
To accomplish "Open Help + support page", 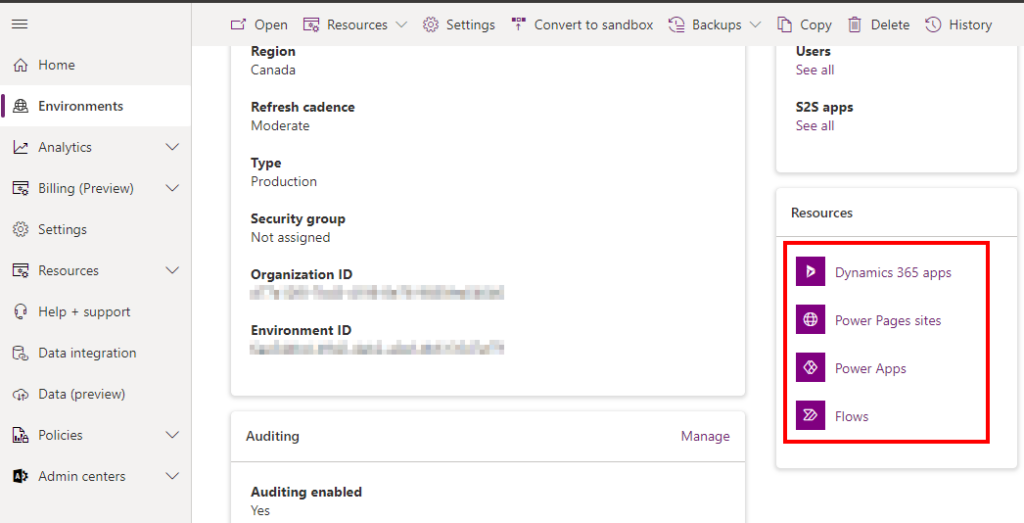I will click(x=84, y=312).
